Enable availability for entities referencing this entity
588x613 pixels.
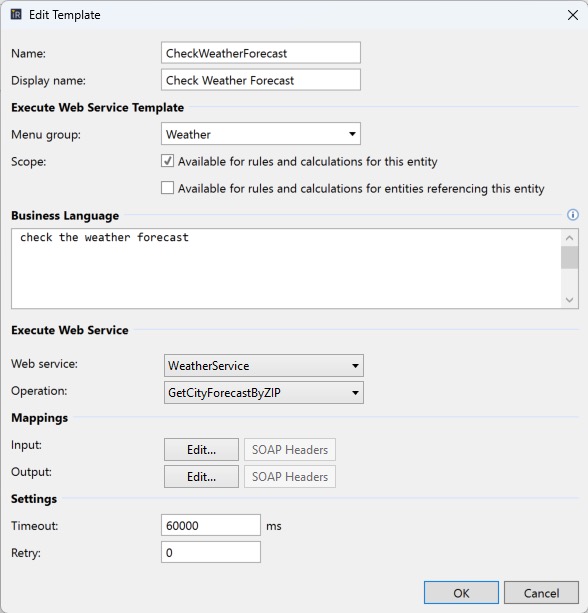[x=167, y=188]
